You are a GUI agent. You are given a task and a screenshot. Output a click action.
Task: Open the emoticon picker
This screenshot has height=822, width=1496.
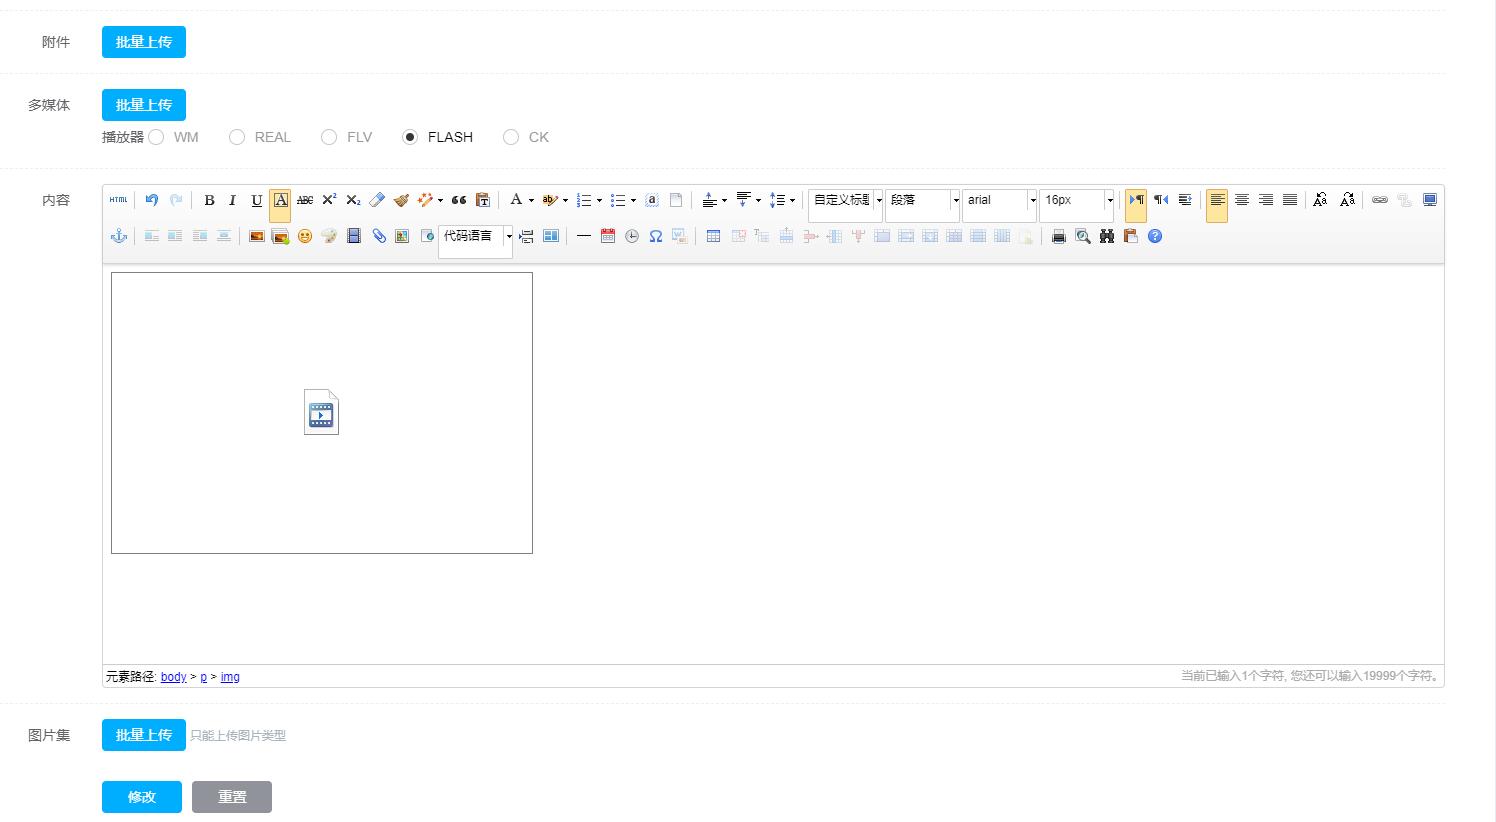pos(305,236)
